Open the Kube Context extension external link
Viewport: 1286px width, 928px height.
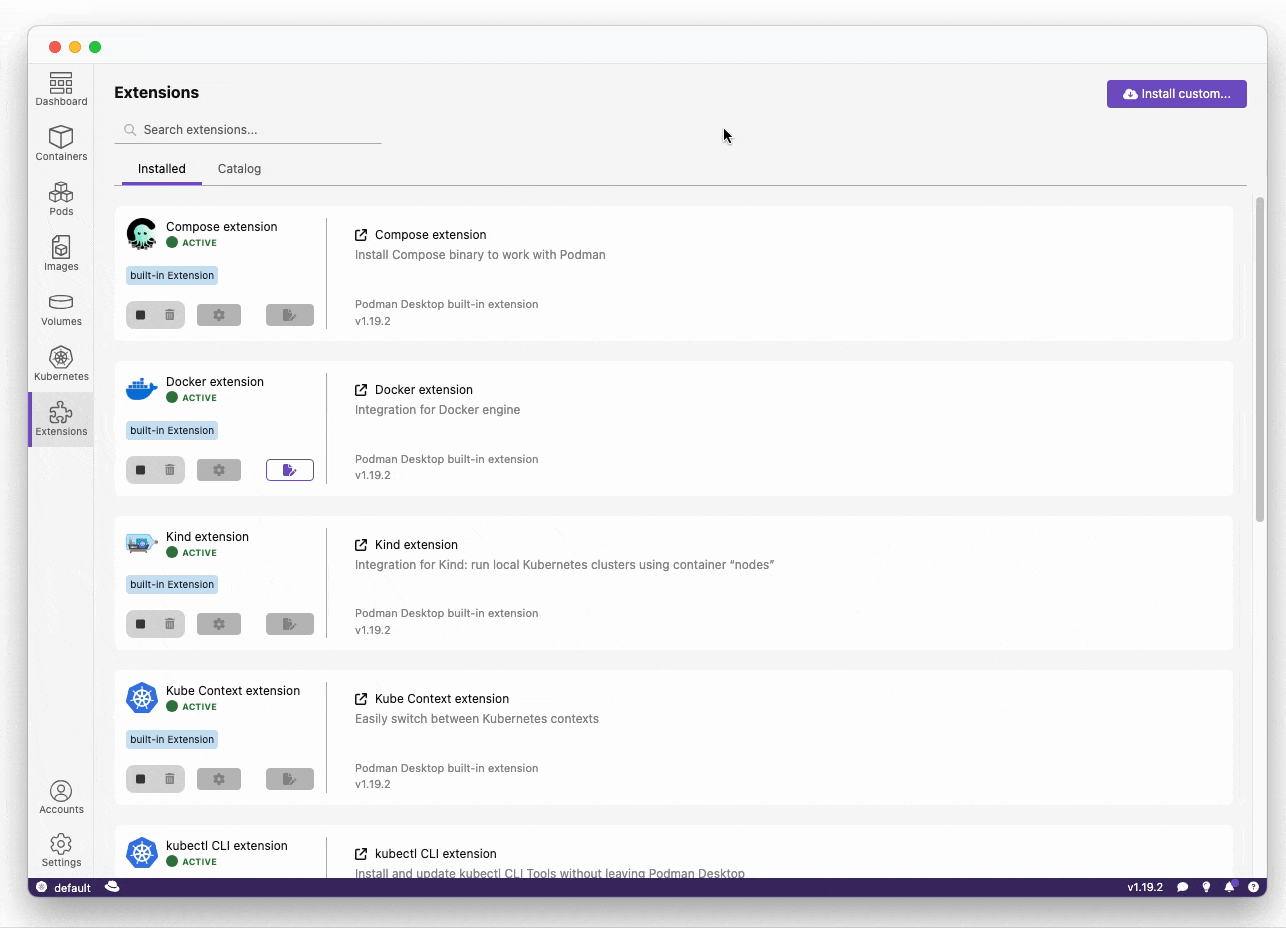pos(361,699)
